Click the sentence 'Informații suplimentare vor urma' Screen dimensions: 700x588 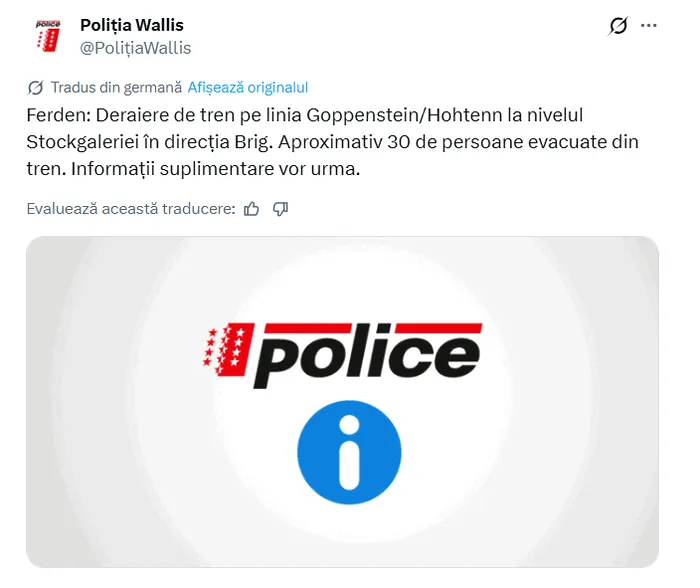215,169
